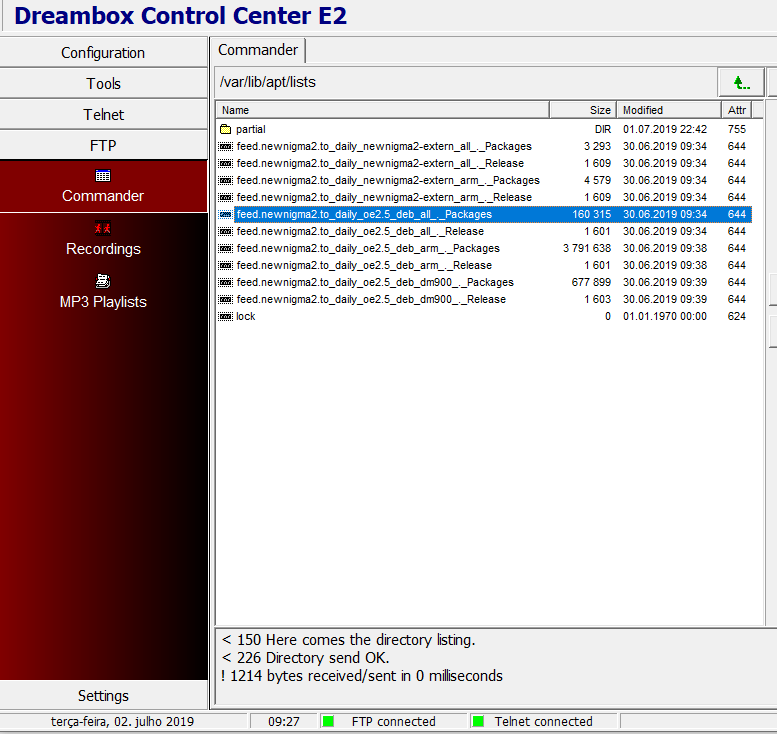Sort file list by Name column
Image resolution: width=777 pixels, height=734 pixels.
pos(382,110)
